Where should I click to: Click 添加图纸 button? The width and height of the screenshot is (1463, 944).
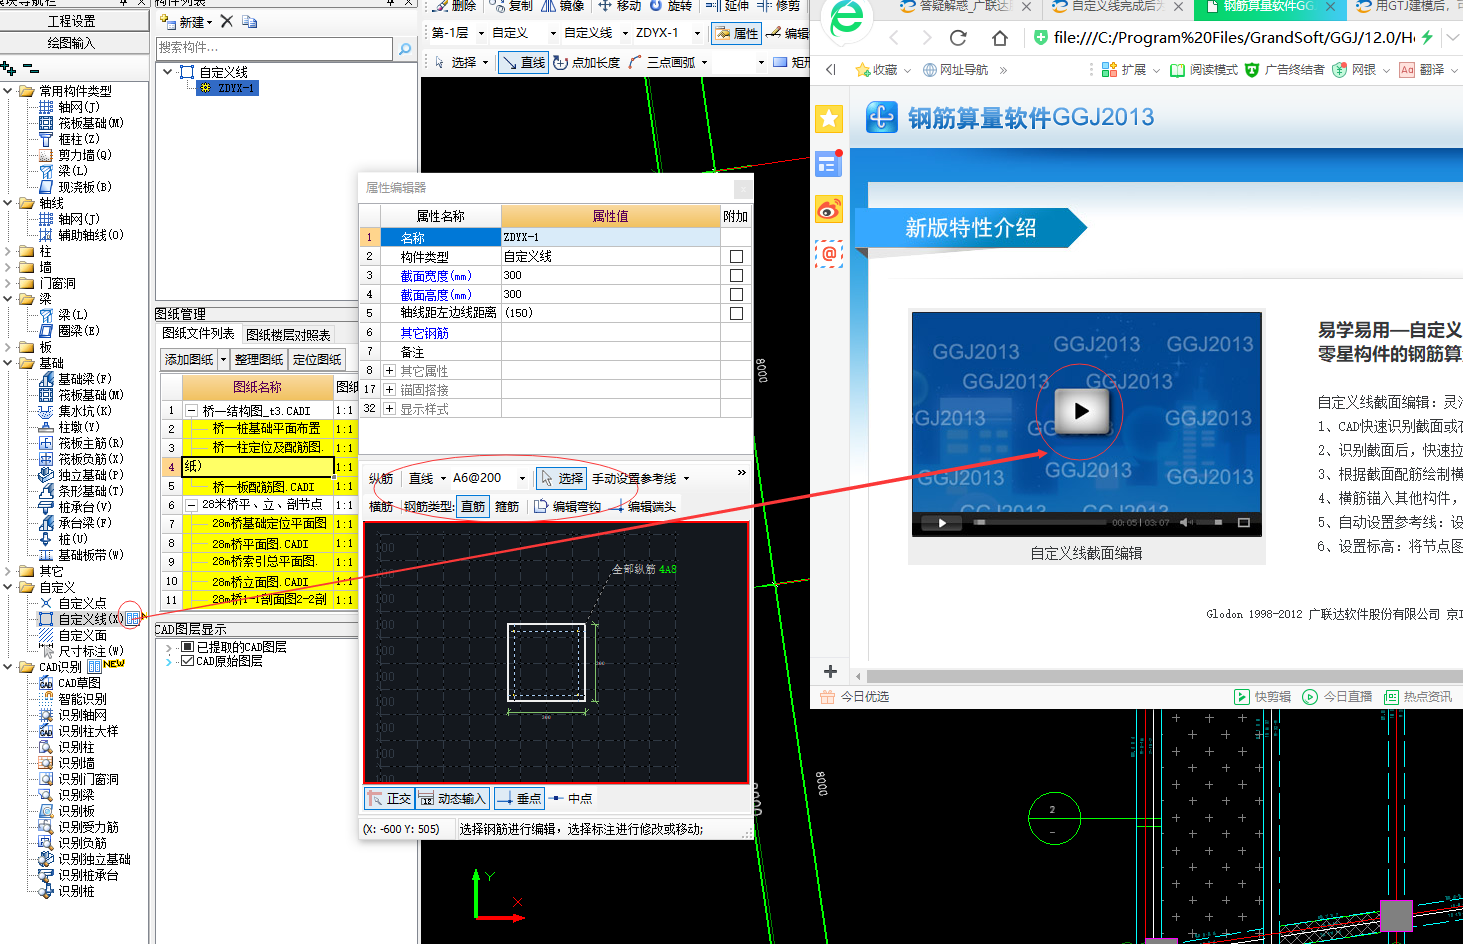pyautogui.click(x=189, y=359)
